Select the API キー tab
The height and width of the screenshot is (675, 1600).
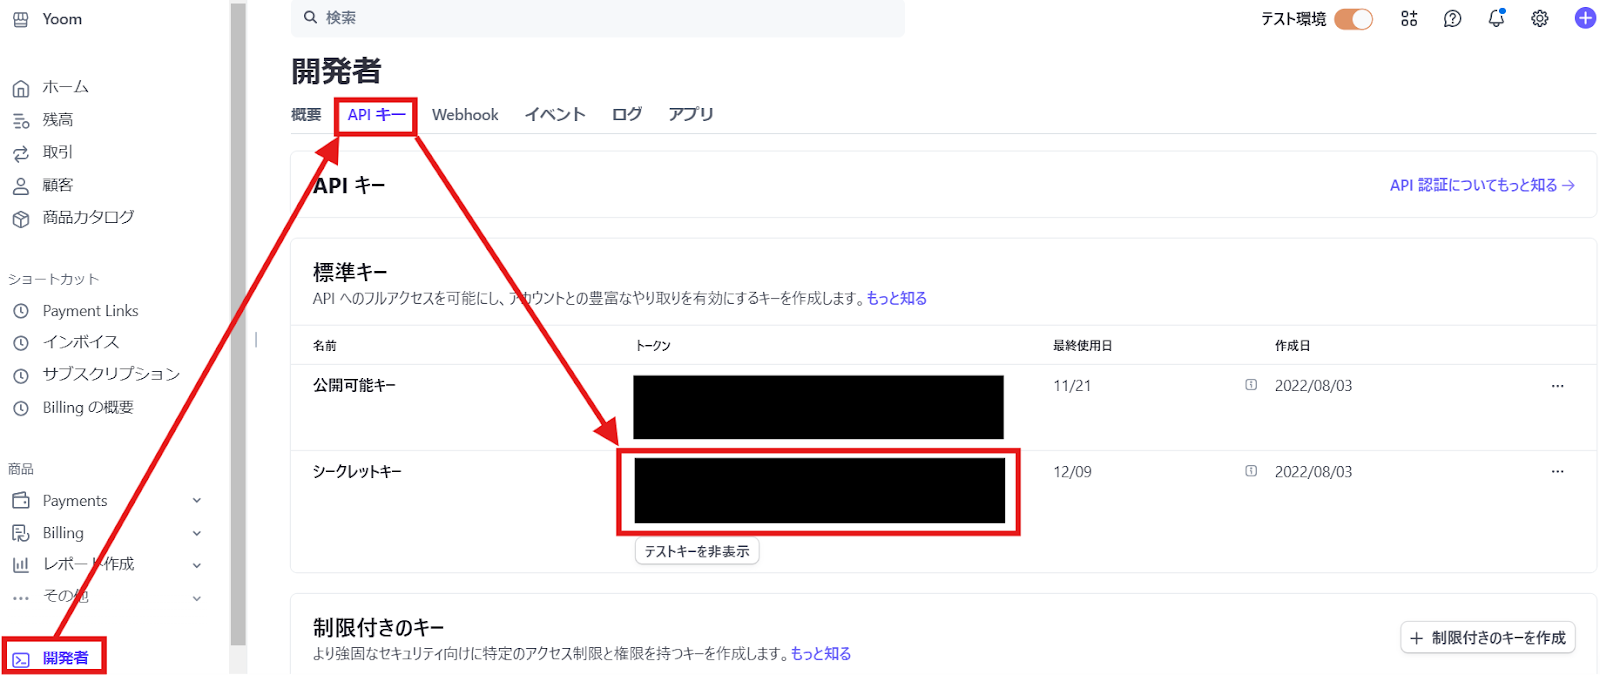tap(376, 115)
